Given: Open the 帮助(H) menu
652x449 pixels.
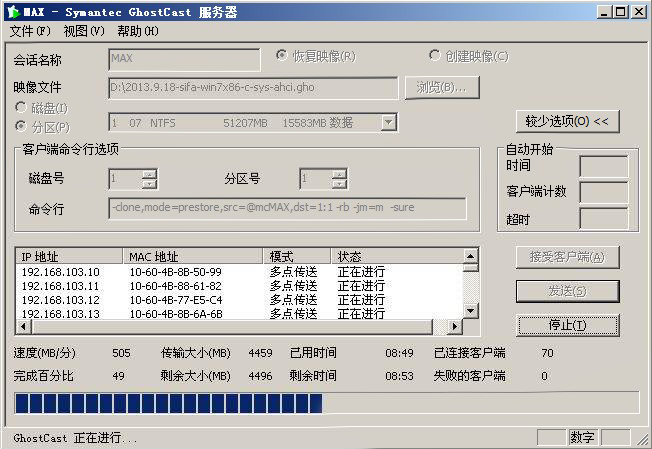Looking at the screenshot, I should 138,31.
